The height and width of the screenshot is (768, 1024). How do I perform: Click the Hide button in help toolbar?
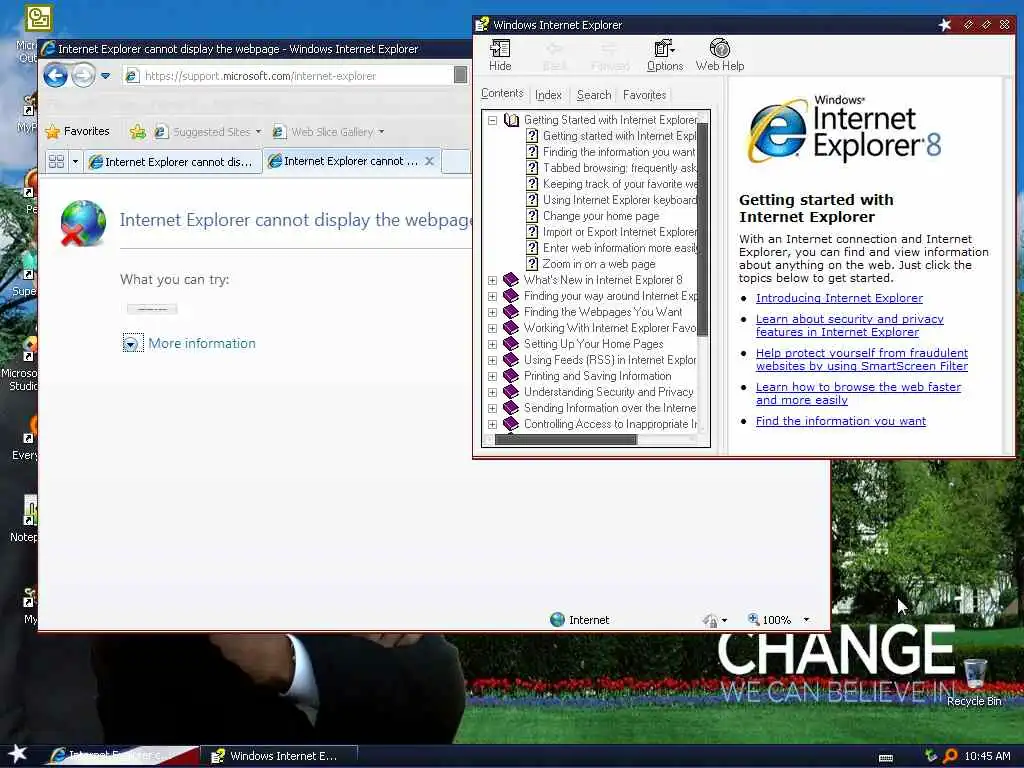(x=500, y=54)
